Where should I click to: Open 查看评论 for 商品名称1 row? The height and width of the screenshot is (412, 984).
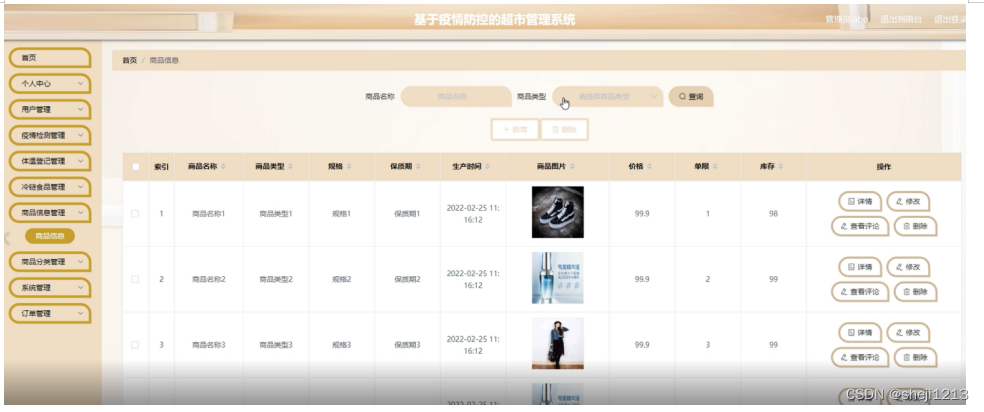point(860,226)
